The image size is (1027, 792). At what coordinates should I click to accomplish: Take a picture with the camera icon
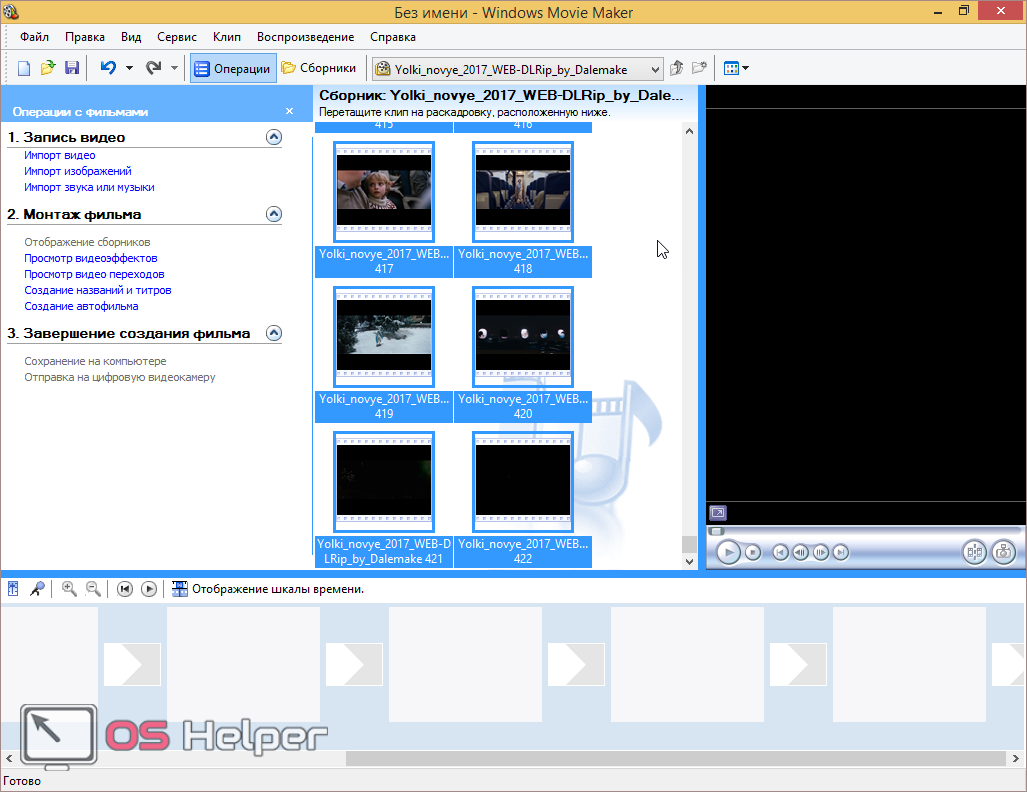click(1003, 552)
